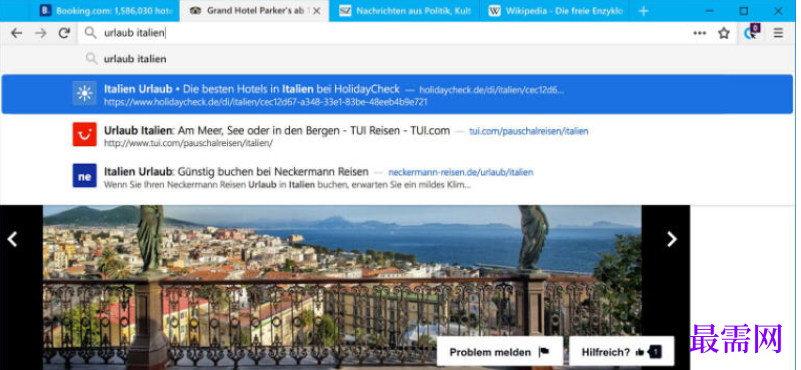Open the Cliqz extension icon with badge
The width and height of the screenshot is (801, 370).
point(751,32)
